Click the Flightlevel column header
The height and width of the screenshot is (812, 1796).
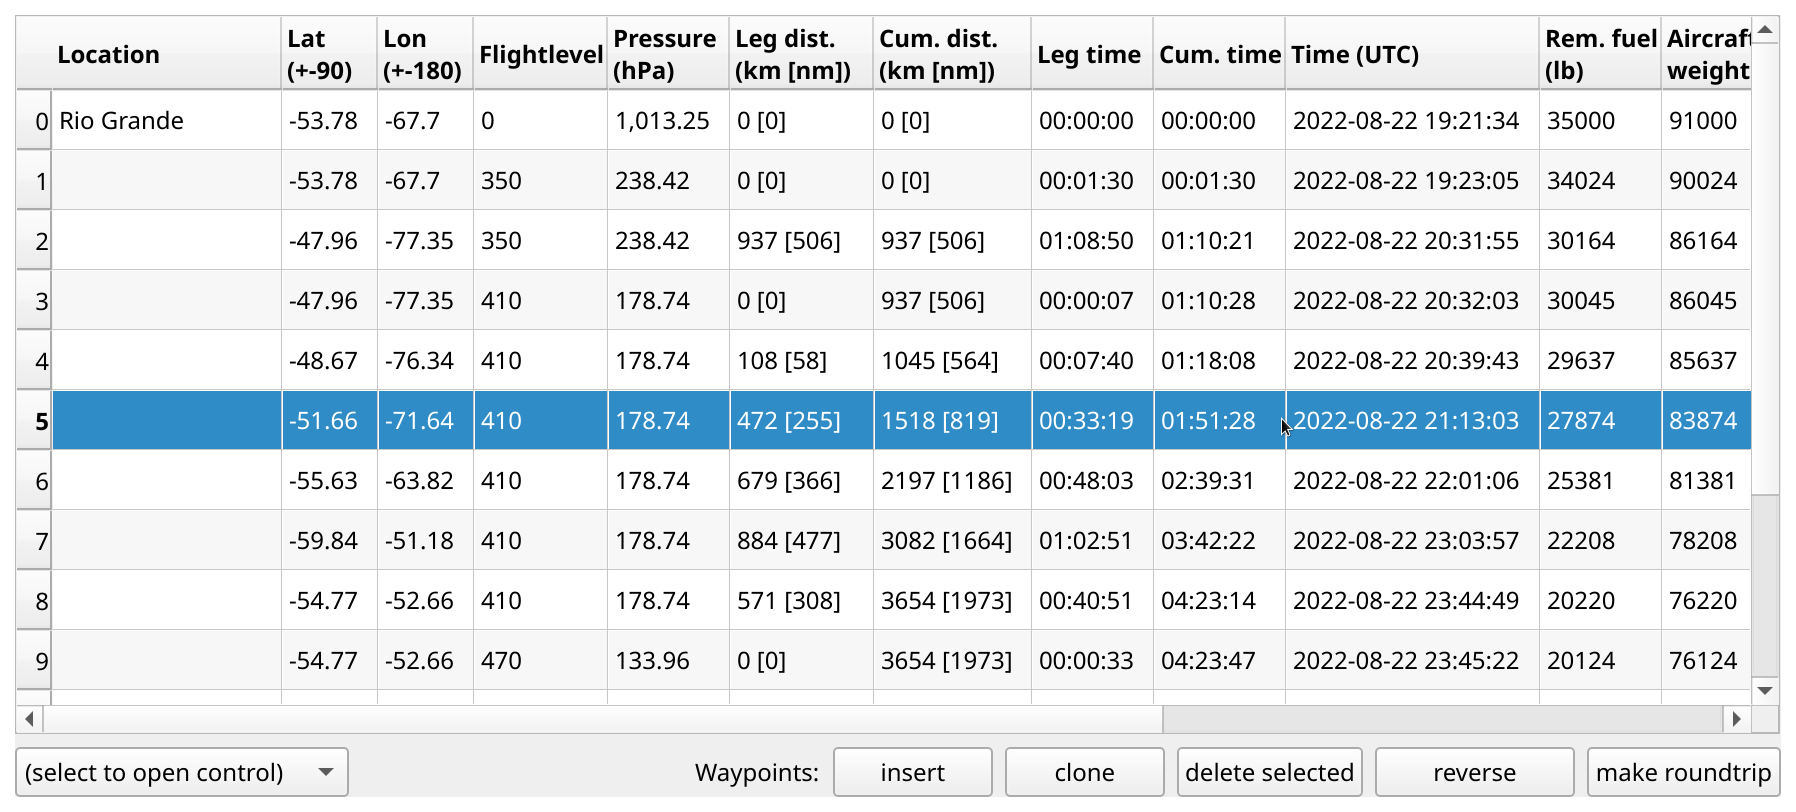coord(540,55)
